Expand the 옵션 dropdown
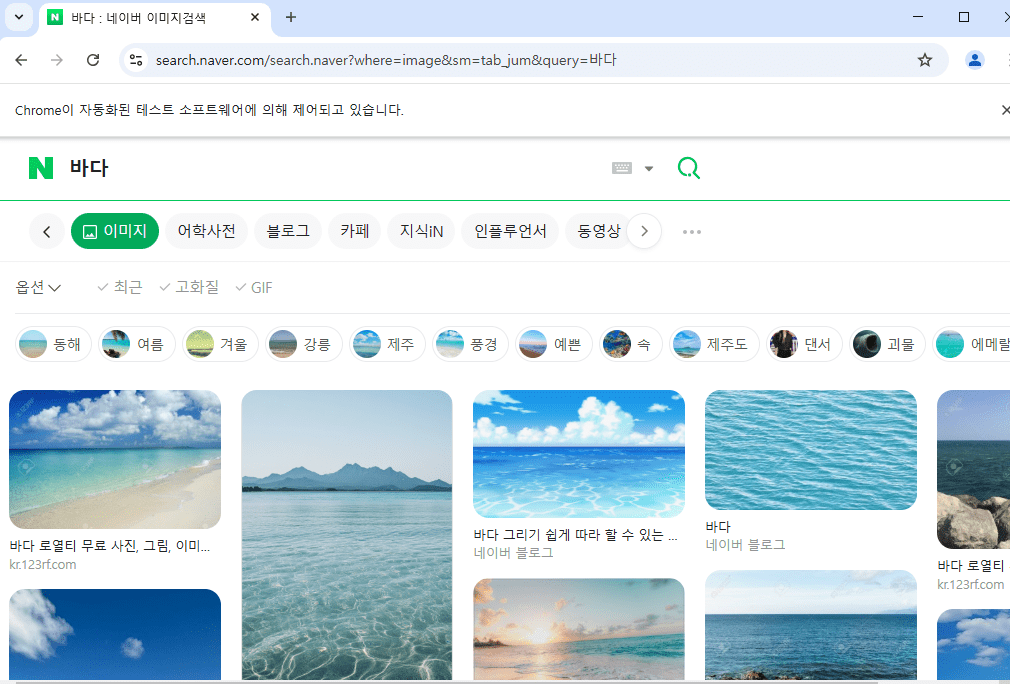 tap(38, 287)
